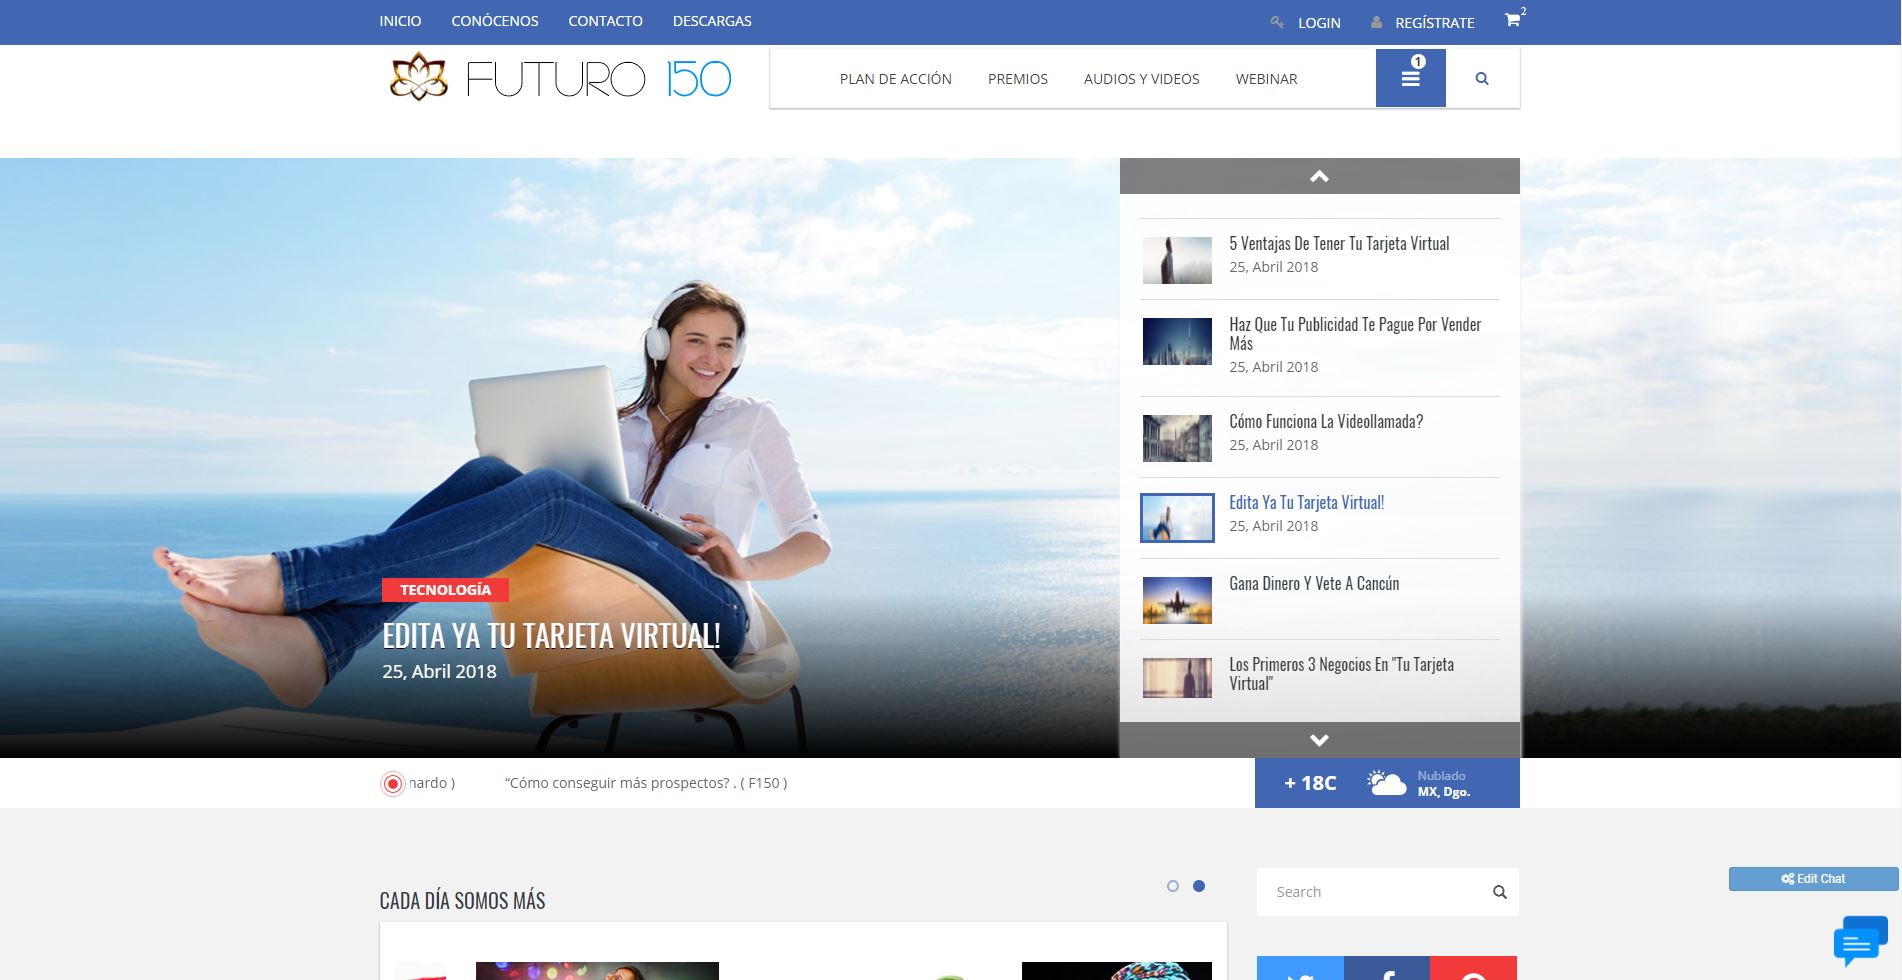
Task: Click the header search magnifier icon
Action: point(1482,79)
